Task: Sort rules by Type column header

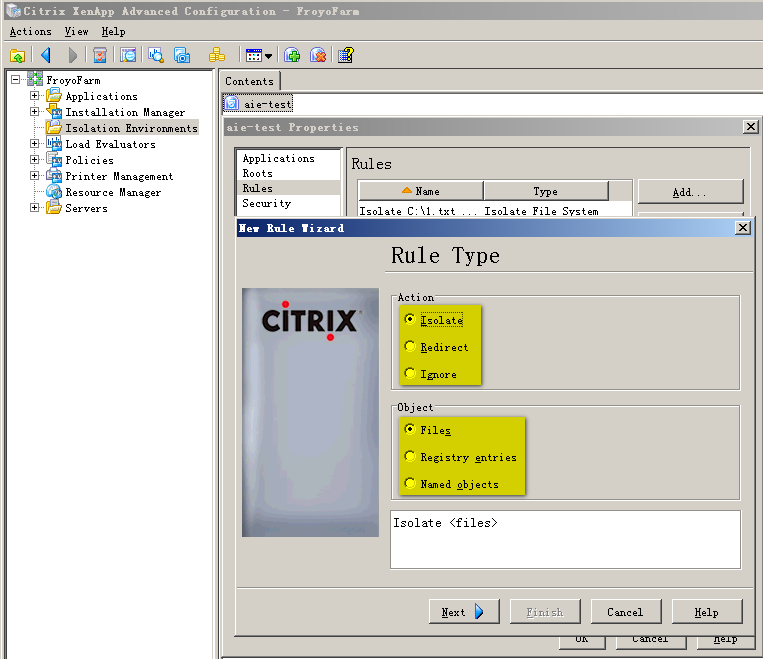Action: tap(546, 191)
